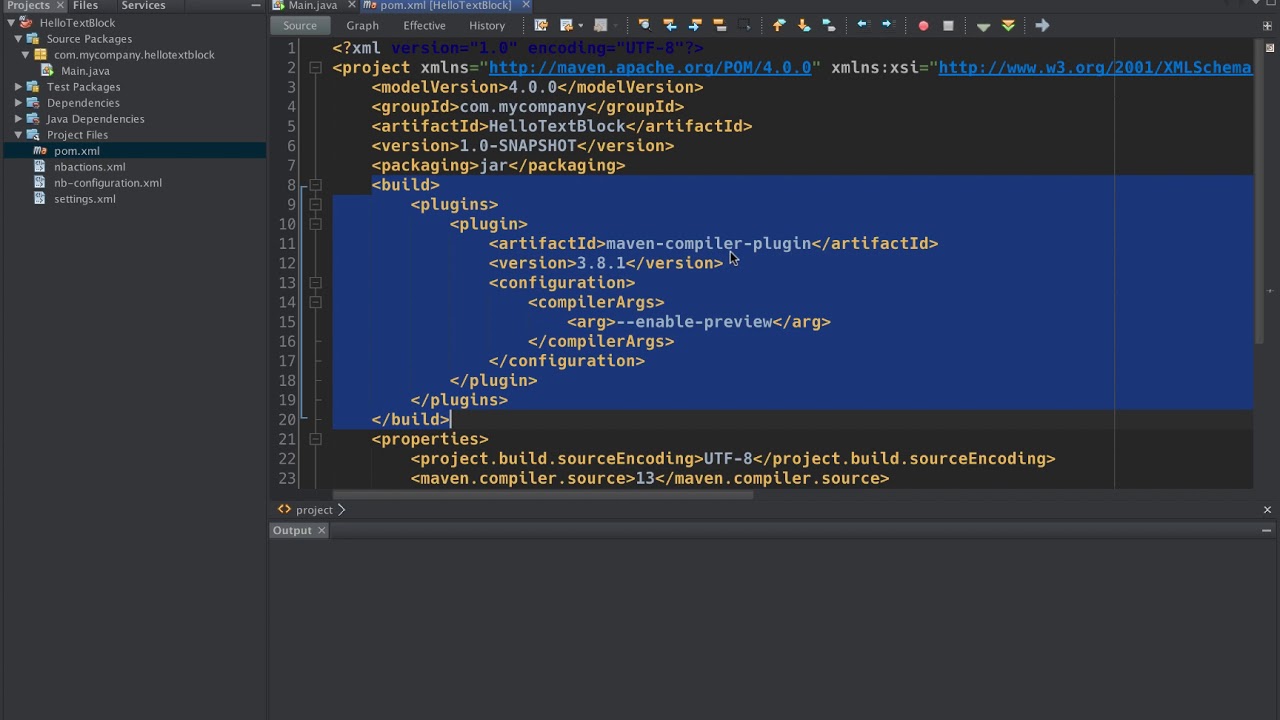This screenshot has height=720, width=1280.
Task: Select the pom.xml [HelloTextBlock] editor tab
Action: pos(445,5)
